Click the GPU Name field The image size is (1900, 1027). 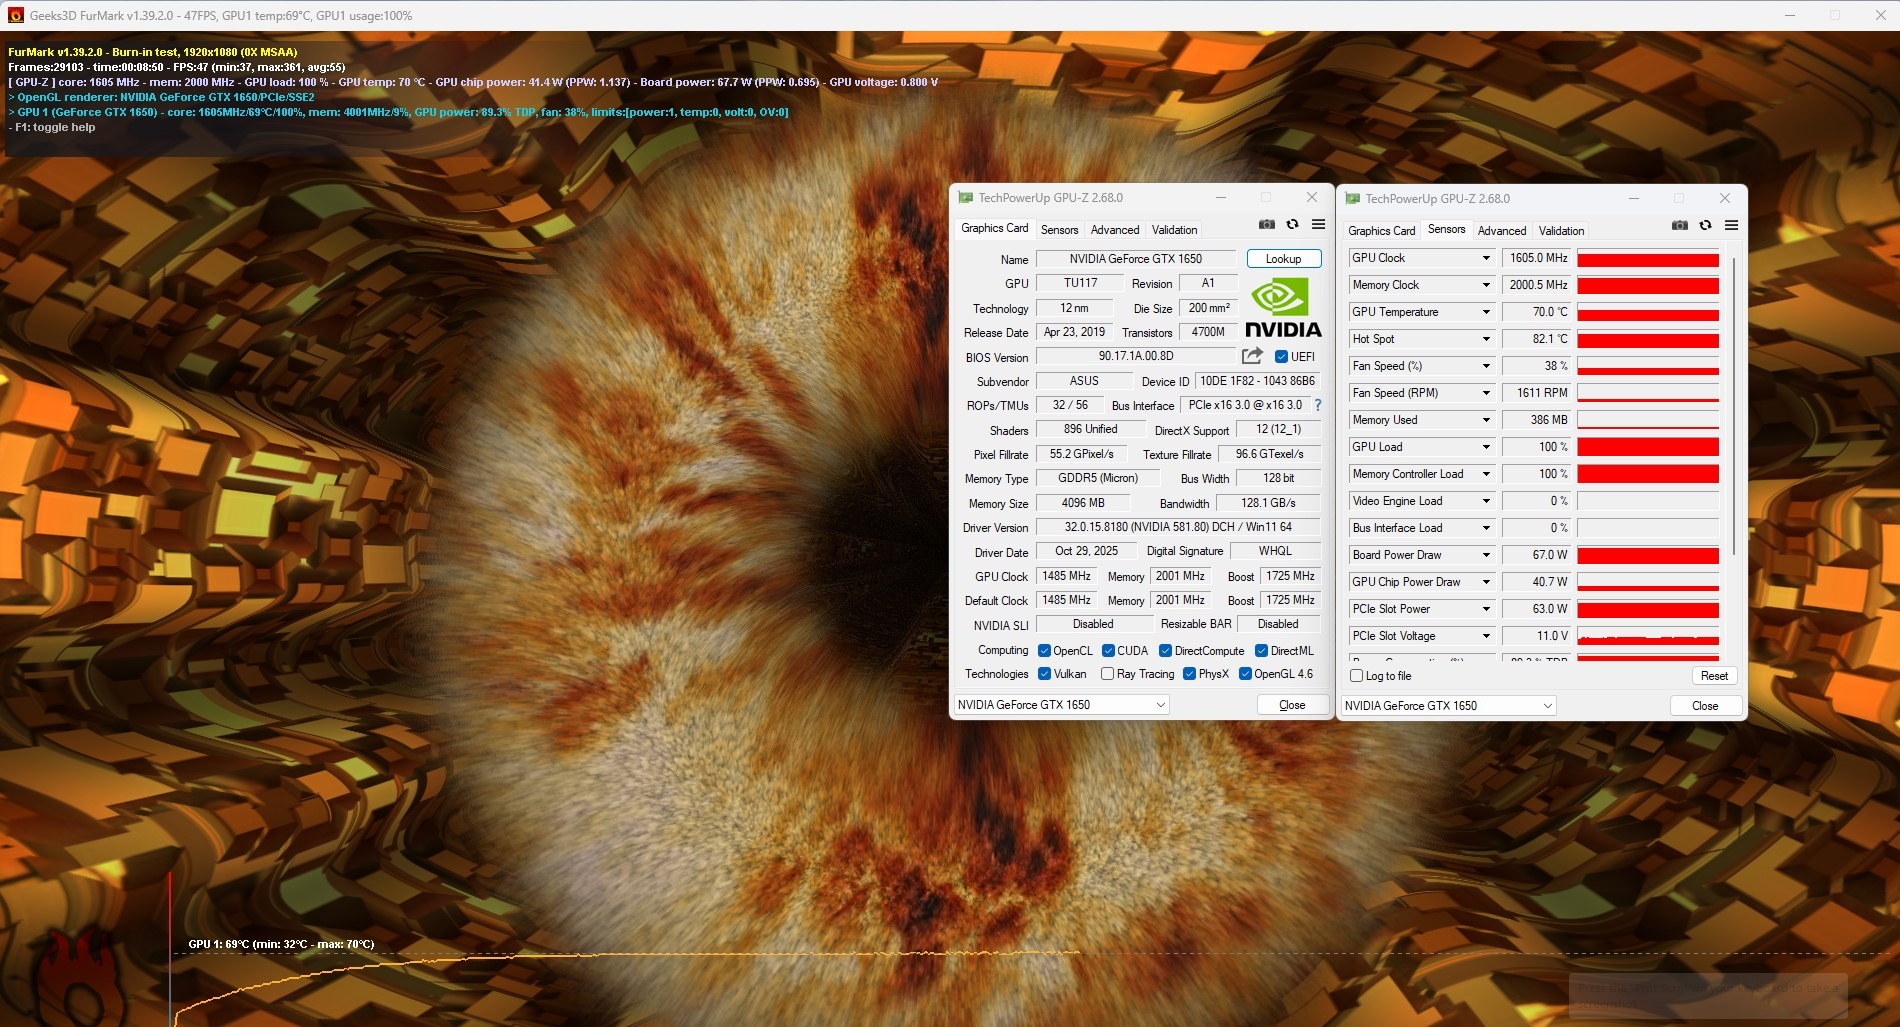click(1136, 259)
